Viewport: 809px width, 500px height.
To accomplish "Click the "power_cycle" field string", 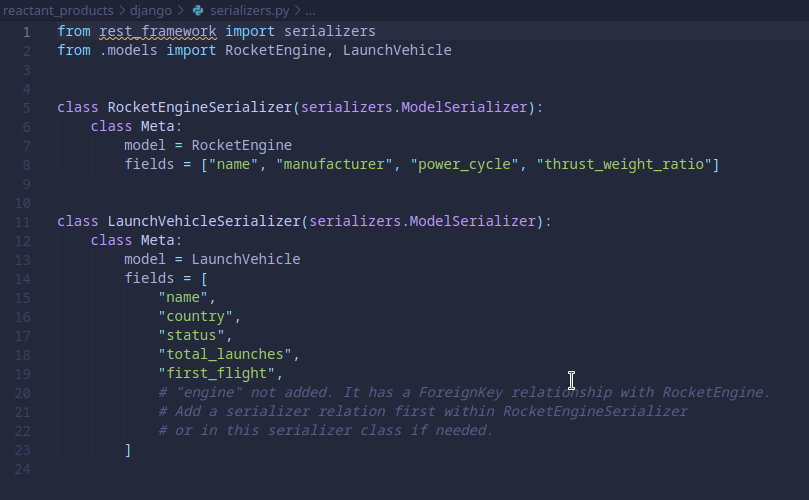I will click(464, 164).
